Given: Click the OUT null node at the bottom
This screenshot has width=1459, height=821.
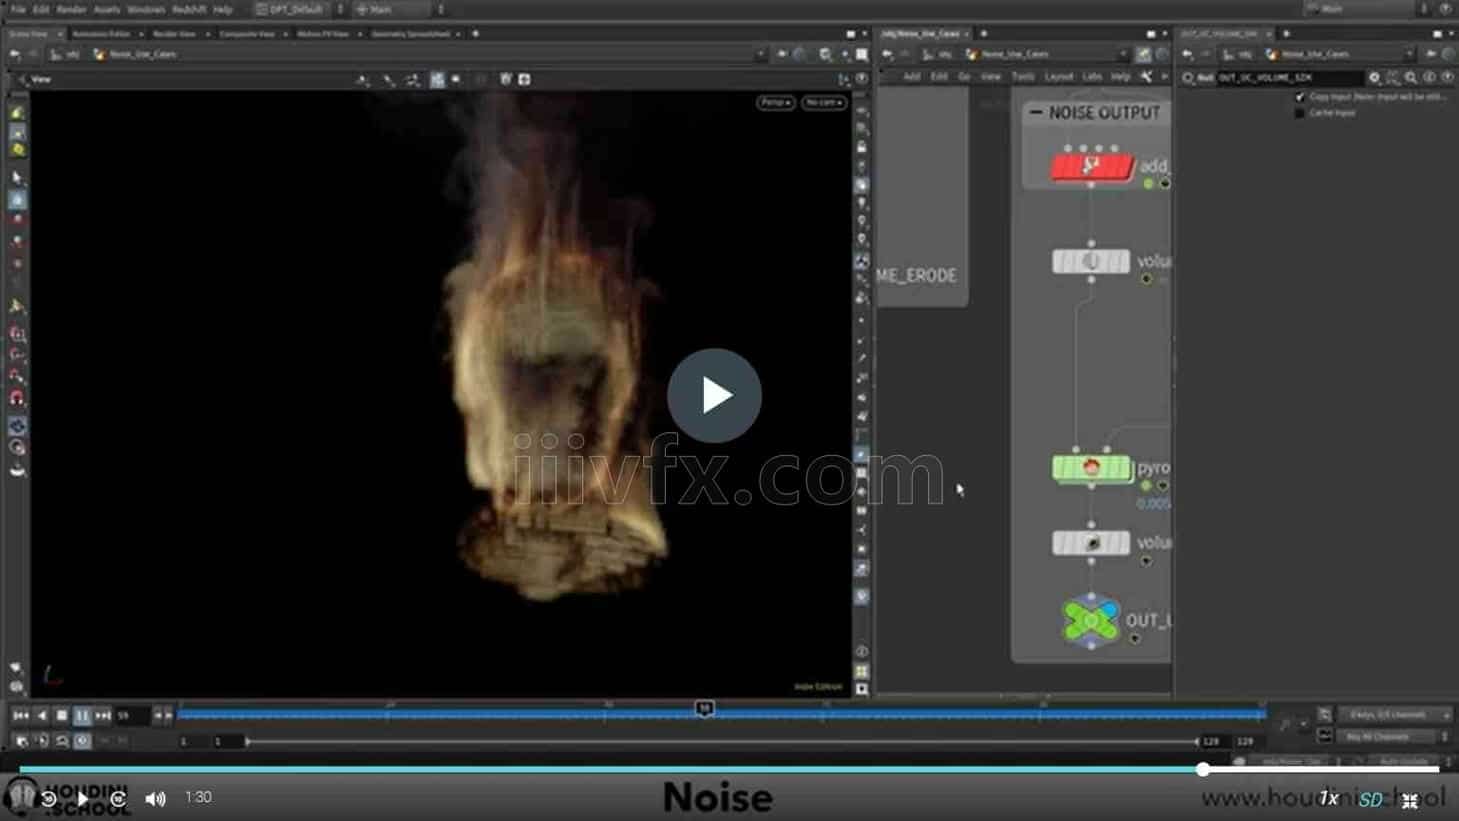Looking at the screenshot, I should (1090, 620).
